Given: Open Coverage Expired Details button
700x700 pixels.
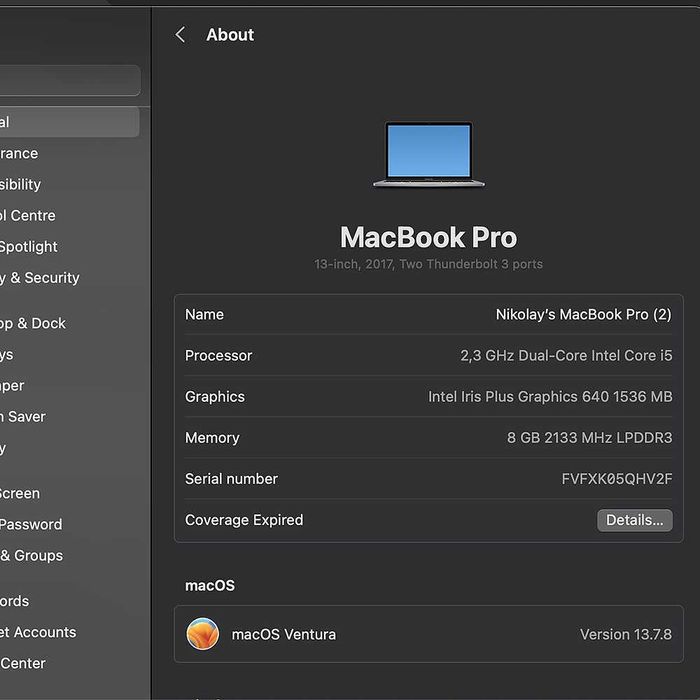Looking at the screenshot, I should 634,520.
